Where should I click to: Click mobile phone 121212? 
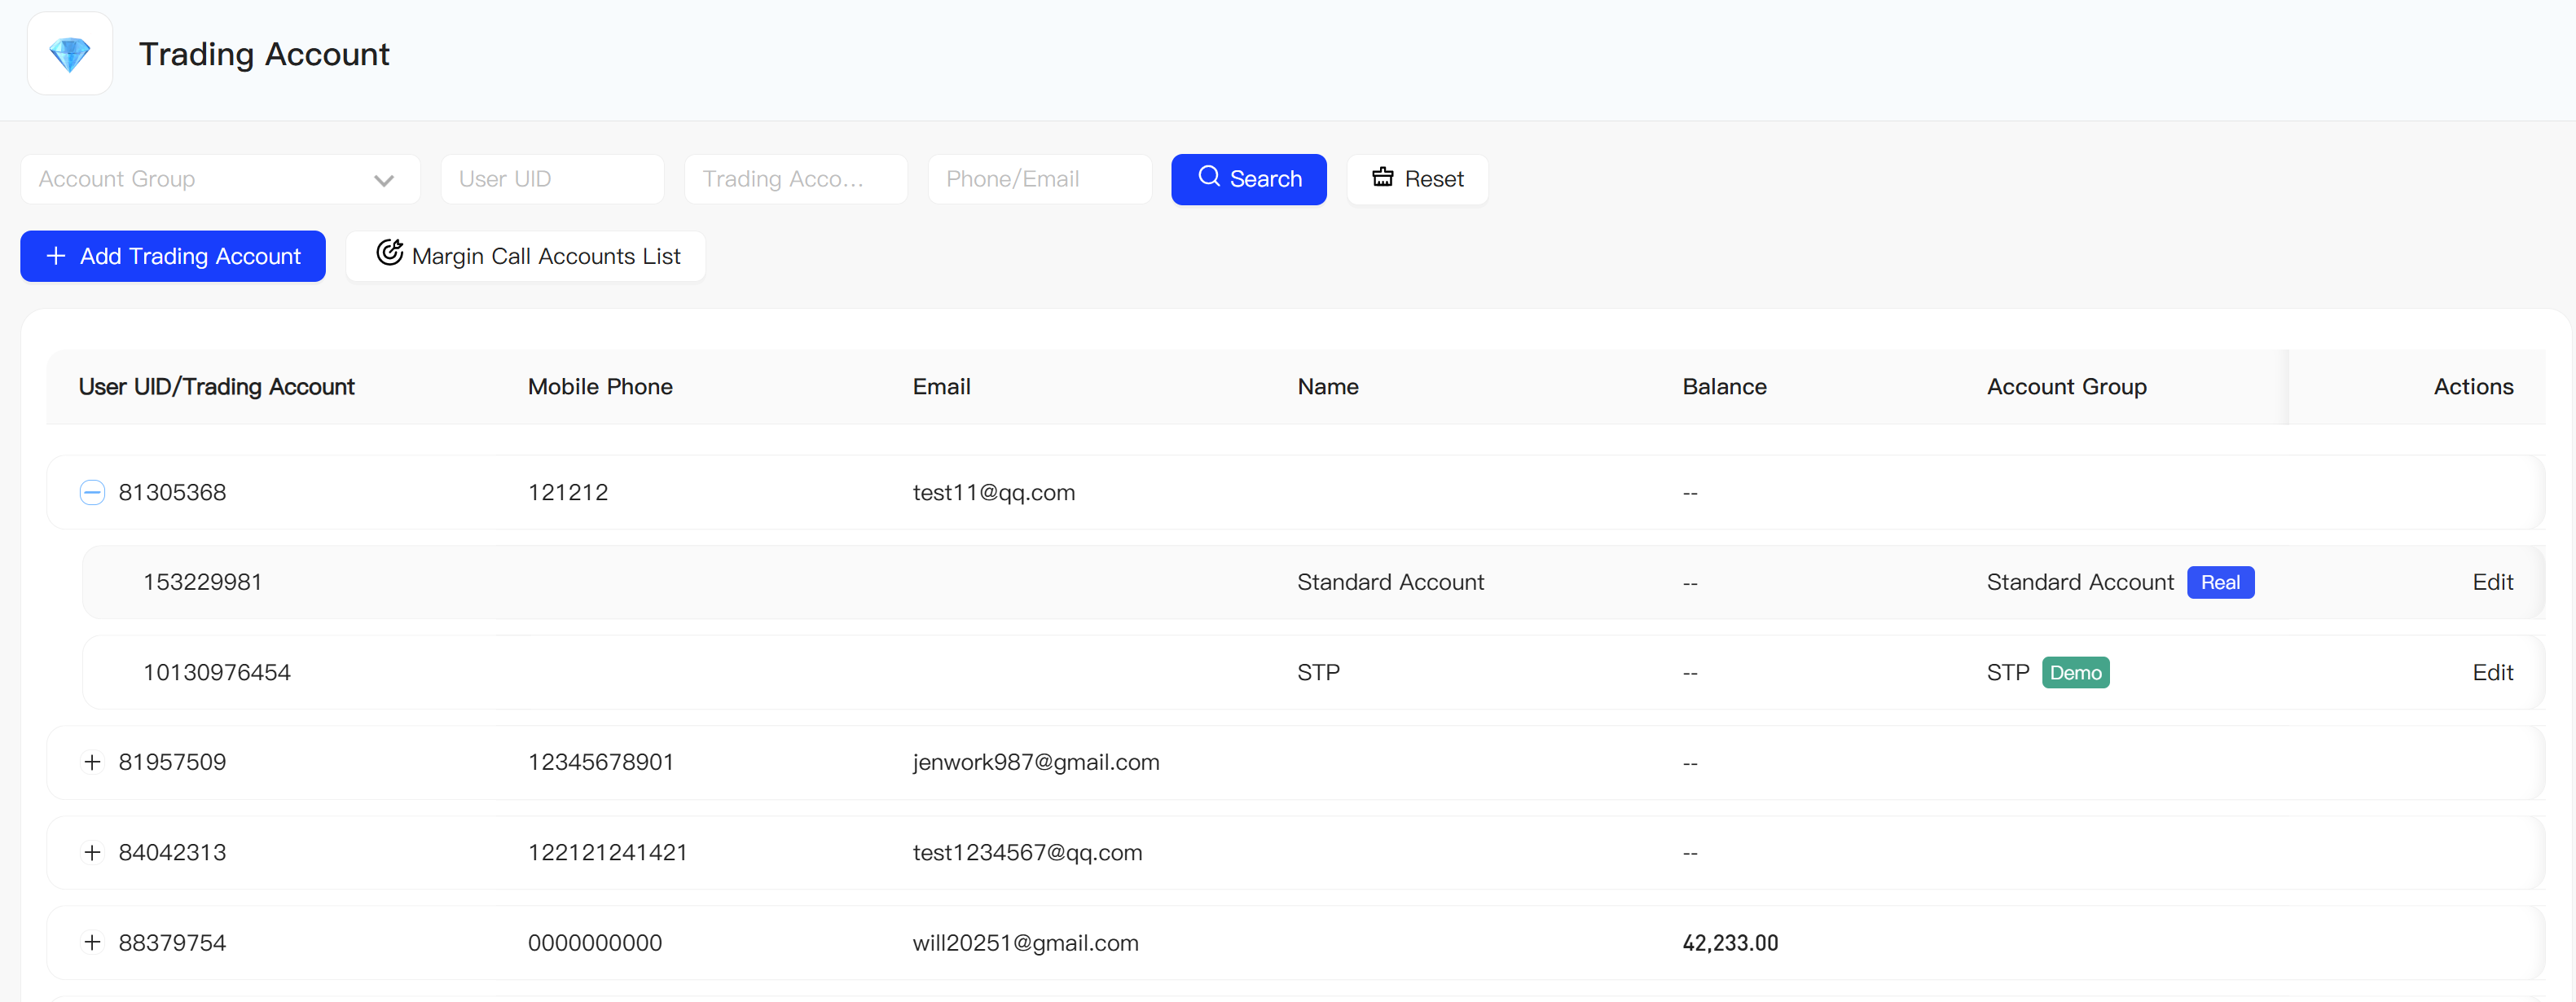(x=568, y=492)
